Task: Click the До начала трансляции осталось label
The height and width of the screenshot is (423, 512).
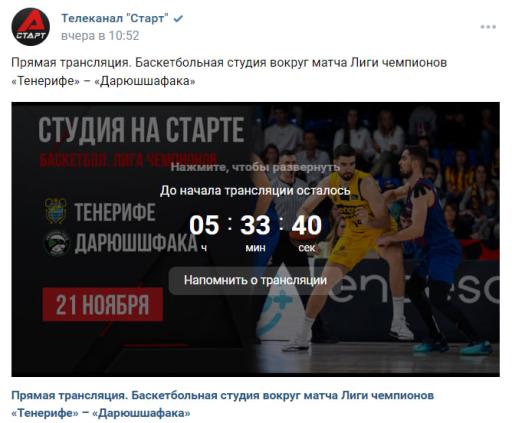Action: pos(255,191)
